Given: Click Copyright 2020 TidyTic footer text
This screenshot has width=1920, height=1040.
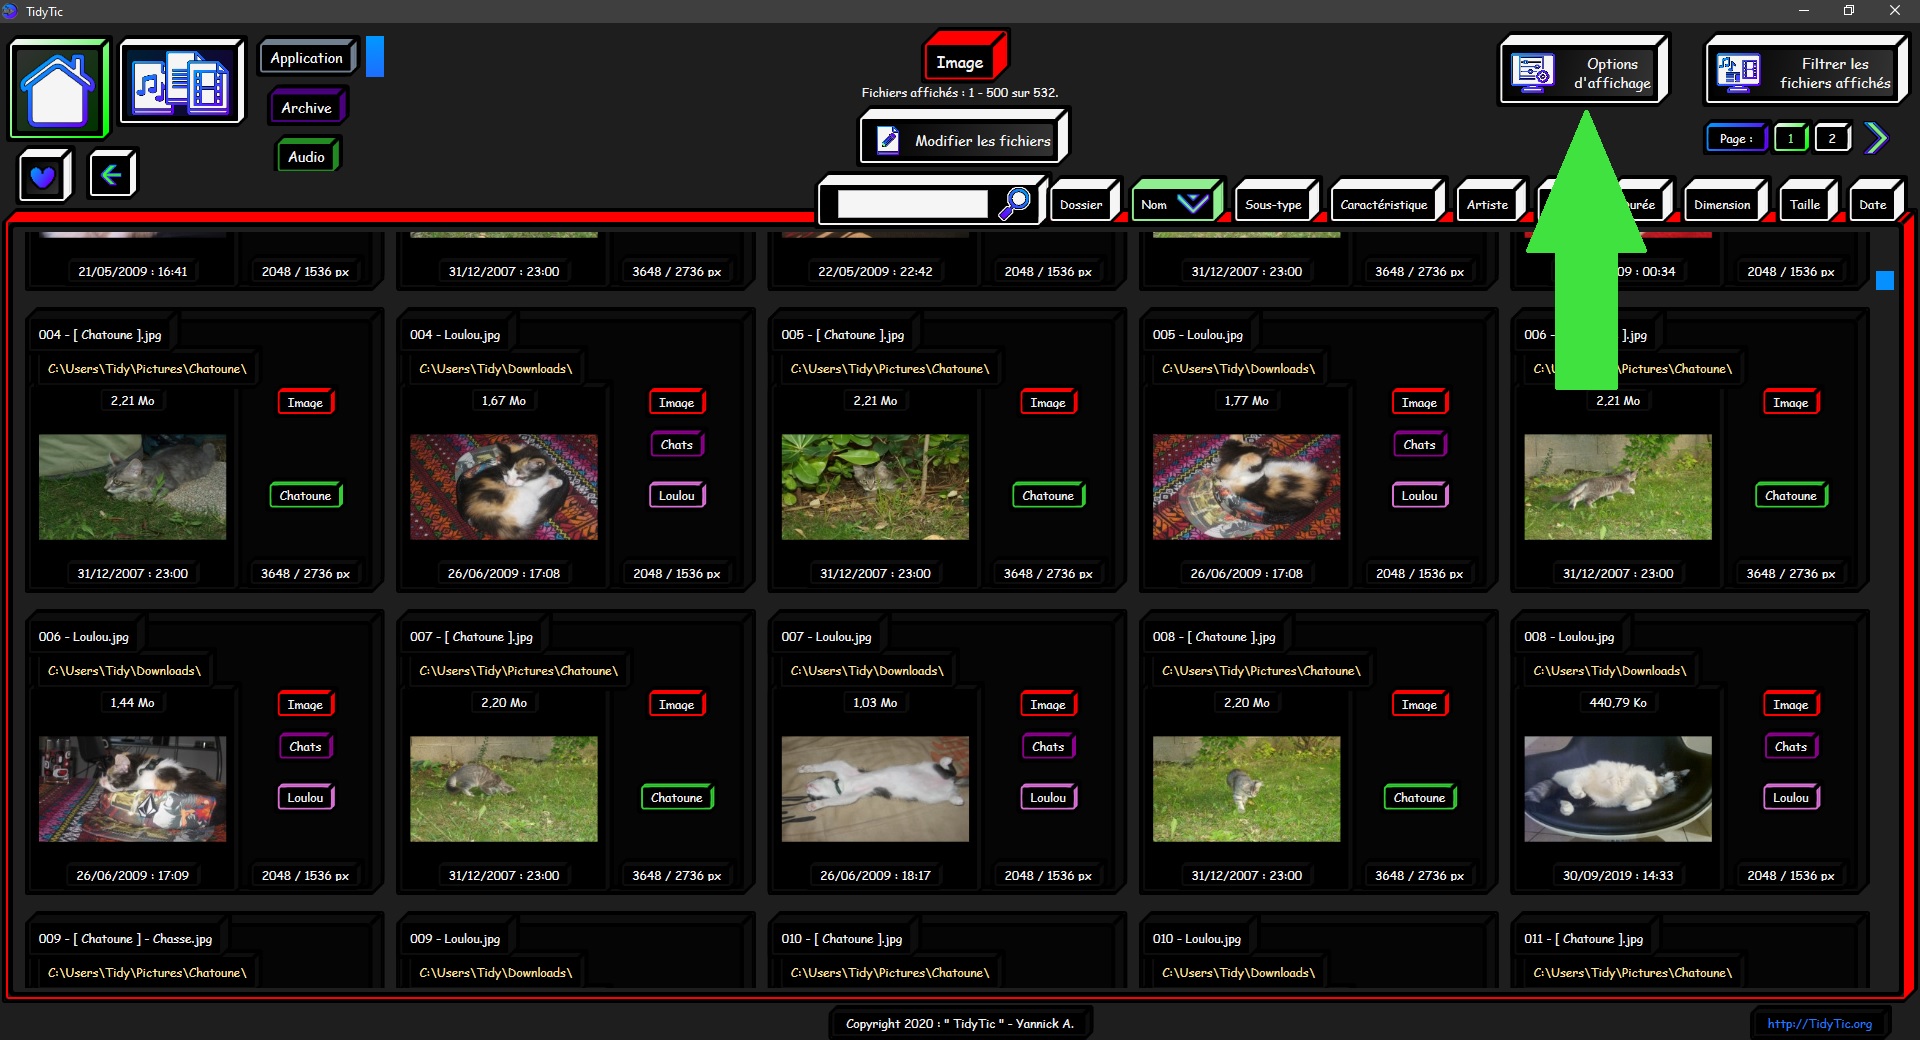Looking at the screenshot, I should coord(960,1023).
